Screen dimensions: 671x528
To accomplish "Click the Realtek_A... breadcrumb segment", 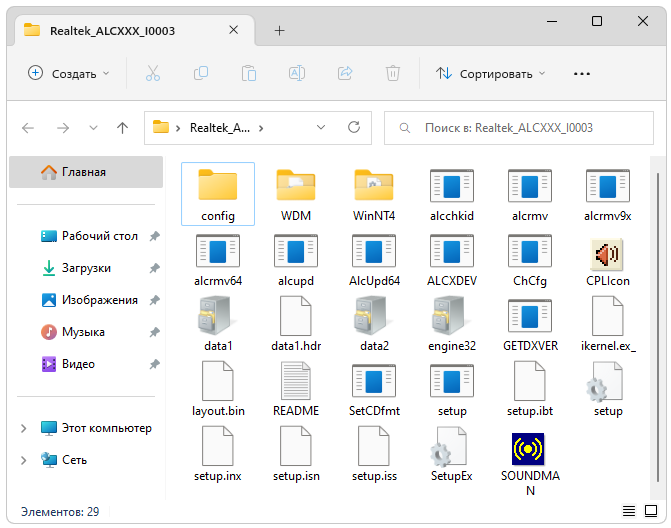I will 220,128.
